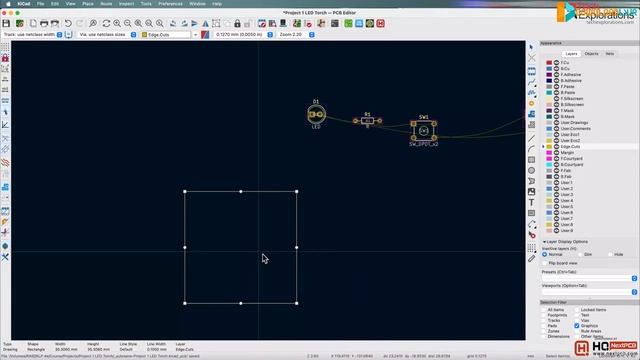Select the Normal inactive layers radio button

pyautogui.click(x=544, y=254)
